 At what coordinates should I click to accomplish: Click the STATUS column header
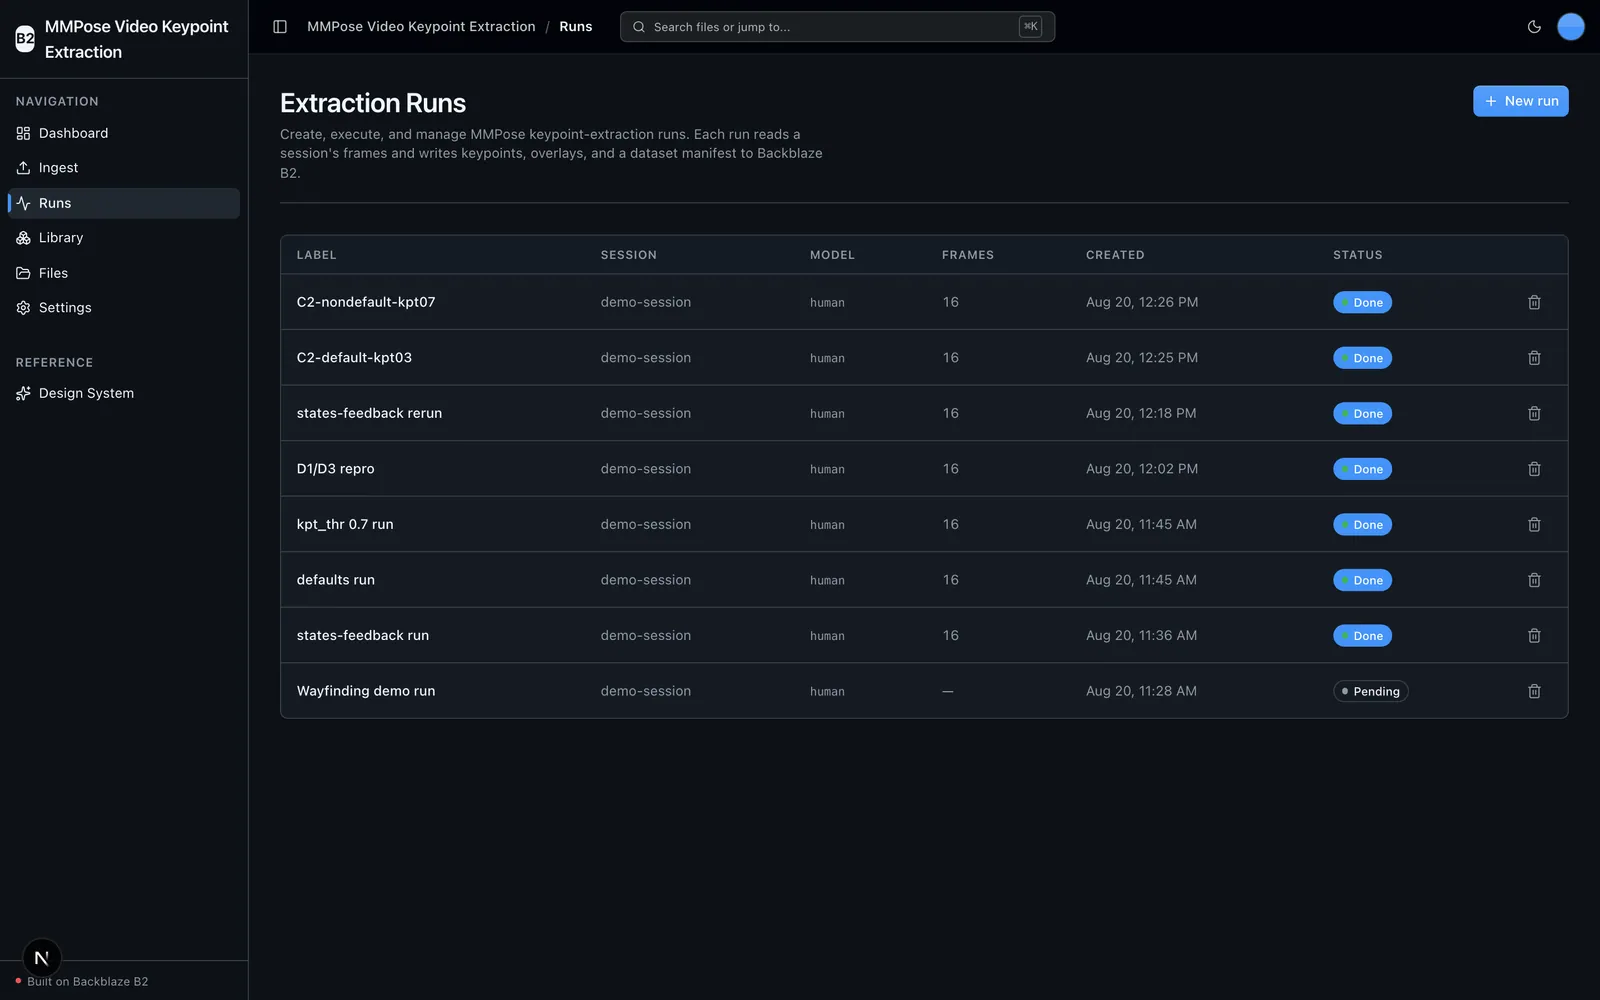1357,255
